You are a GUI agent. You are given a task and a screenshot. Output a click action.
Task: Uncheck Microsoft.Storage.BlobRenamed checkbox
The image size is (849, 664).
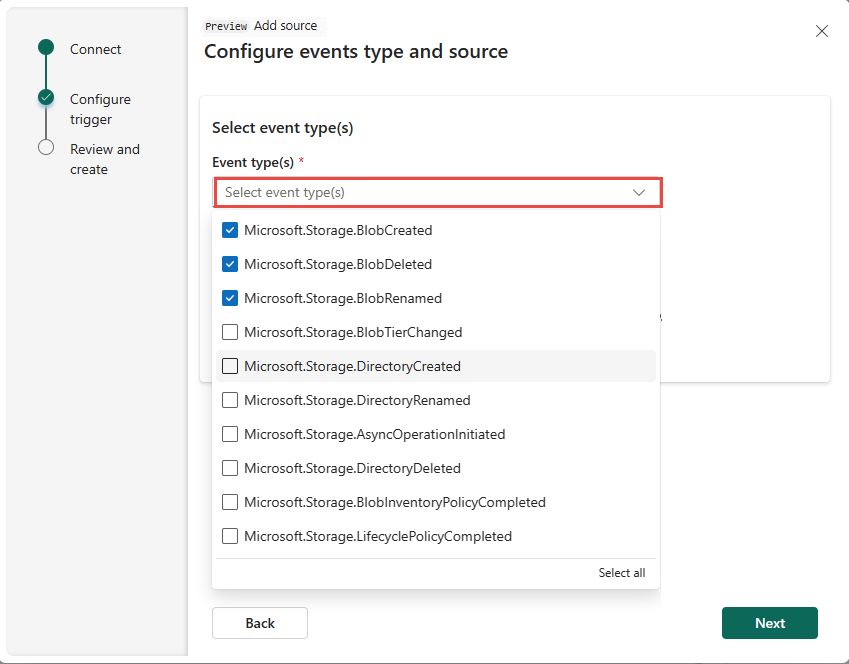[230, 298]
